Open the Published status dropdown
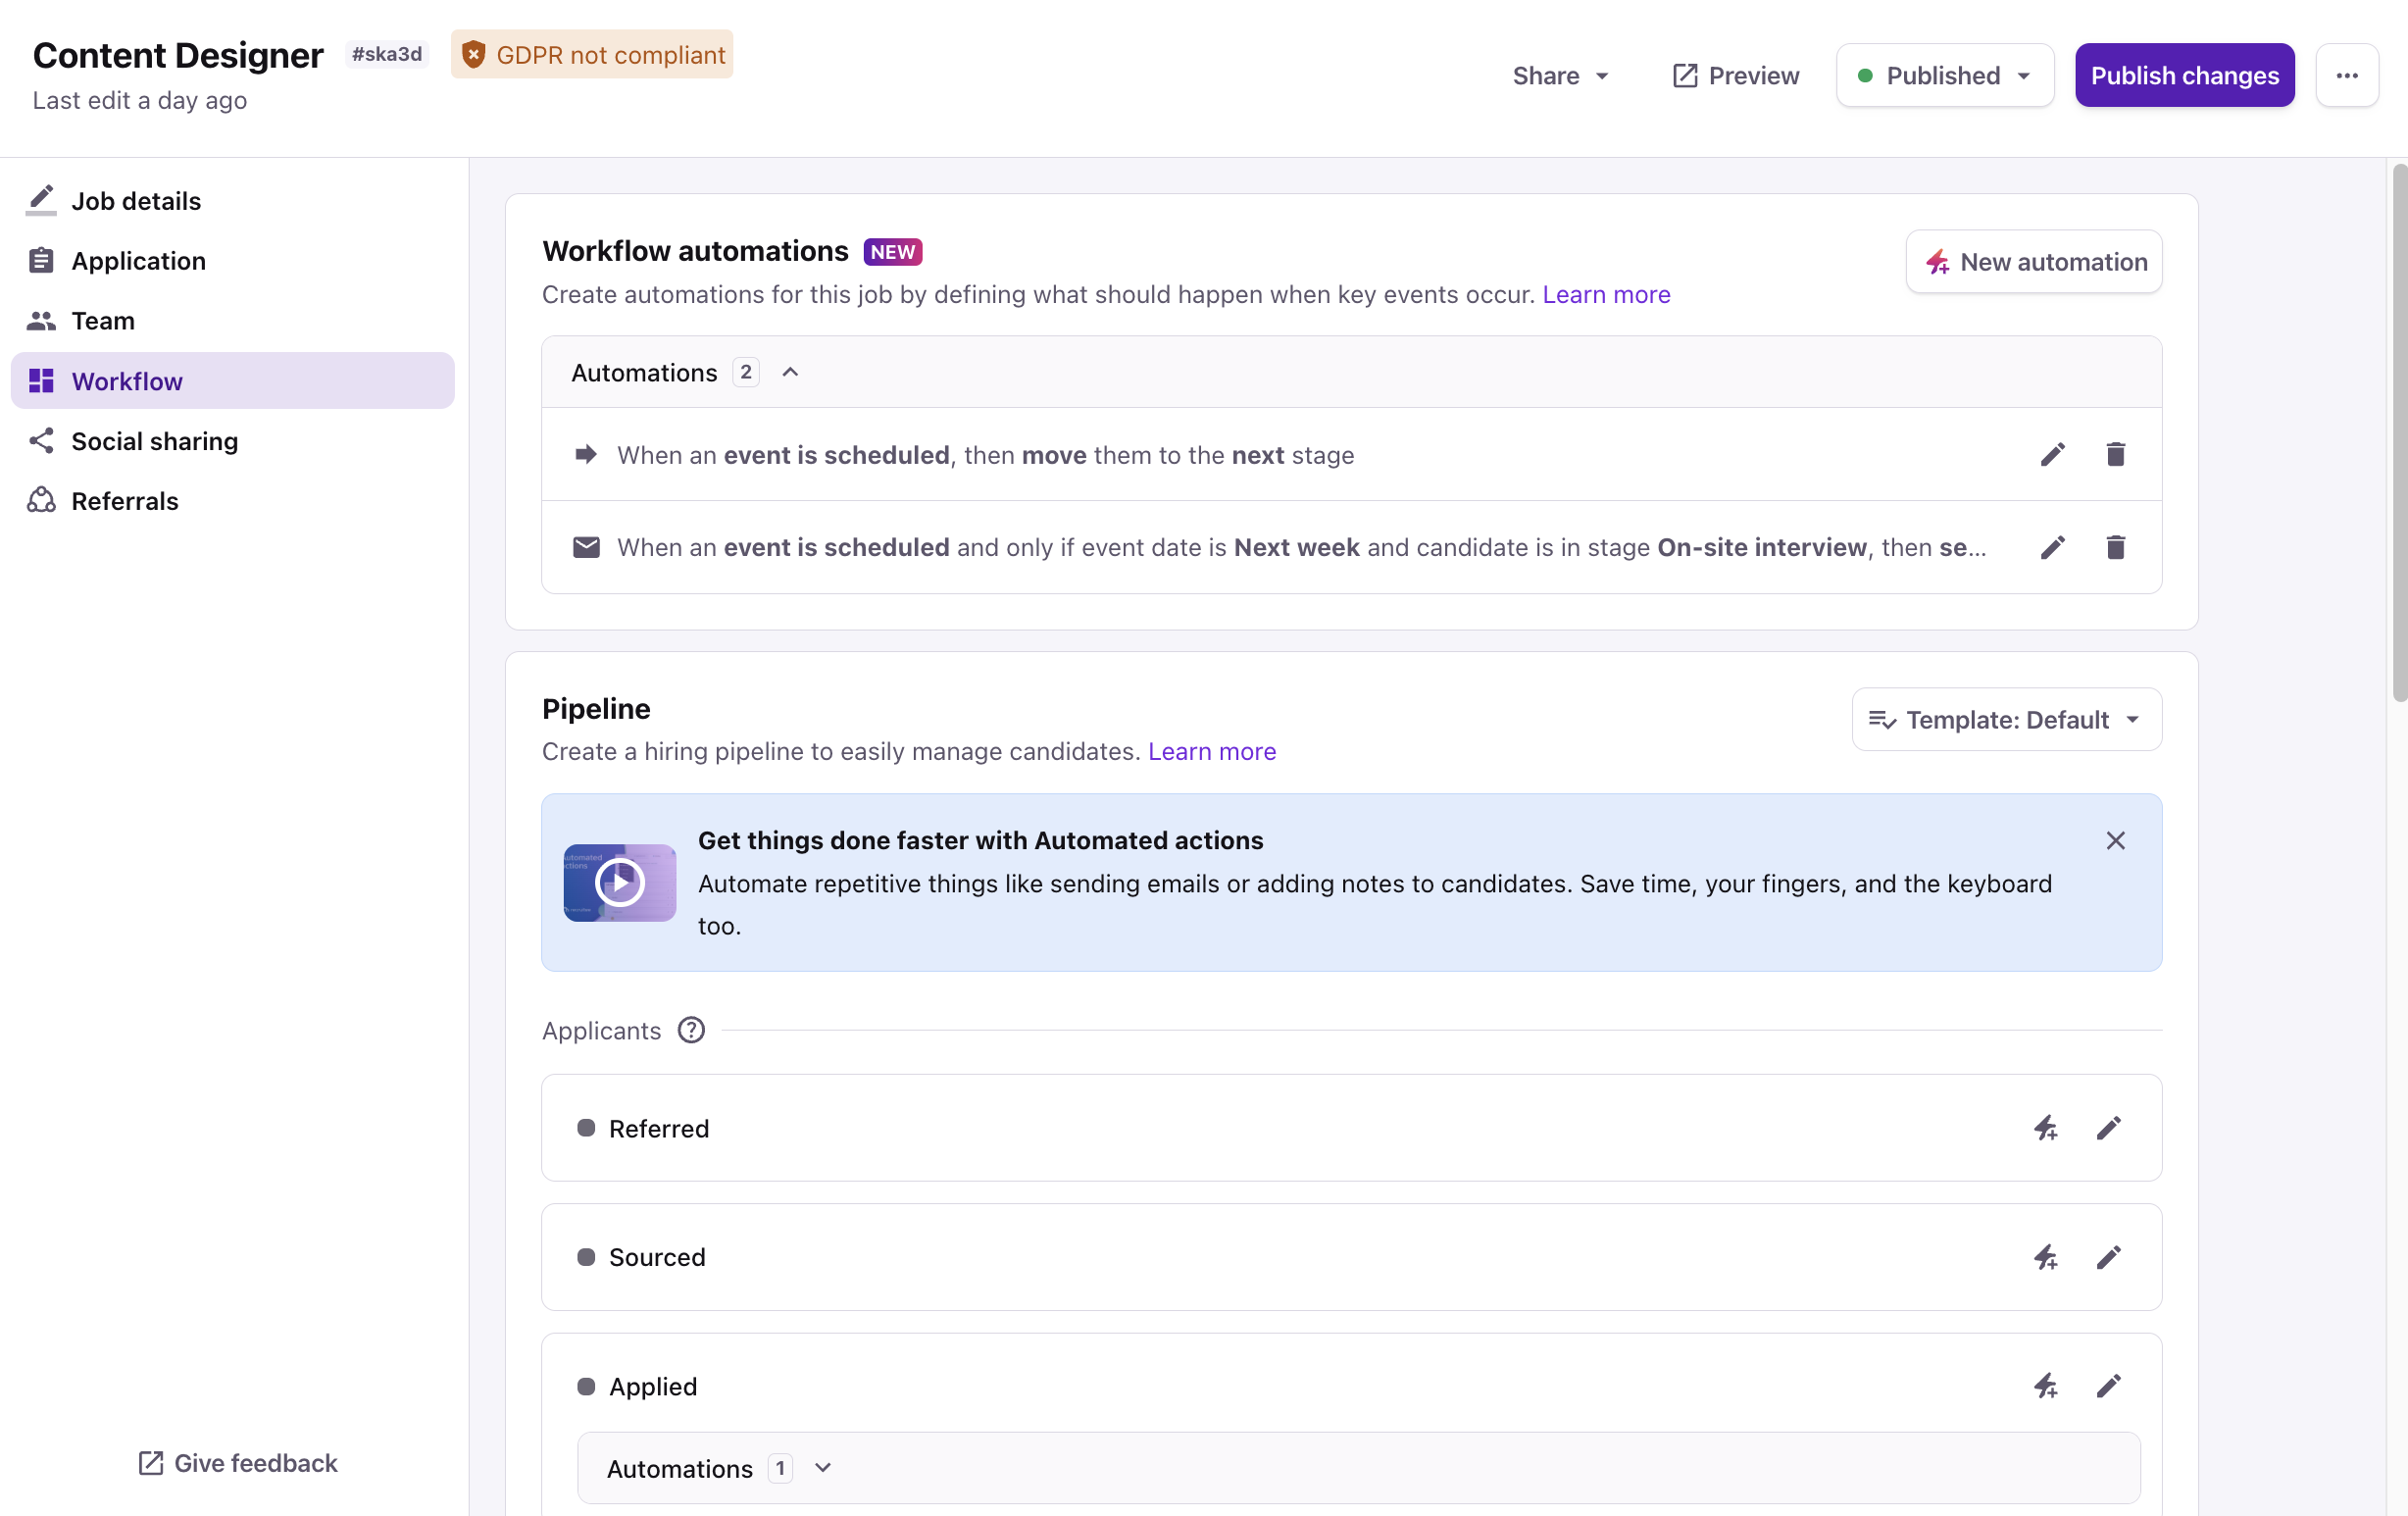The width and height of the screenshot is (2408, 1516). coord(1944,75)
